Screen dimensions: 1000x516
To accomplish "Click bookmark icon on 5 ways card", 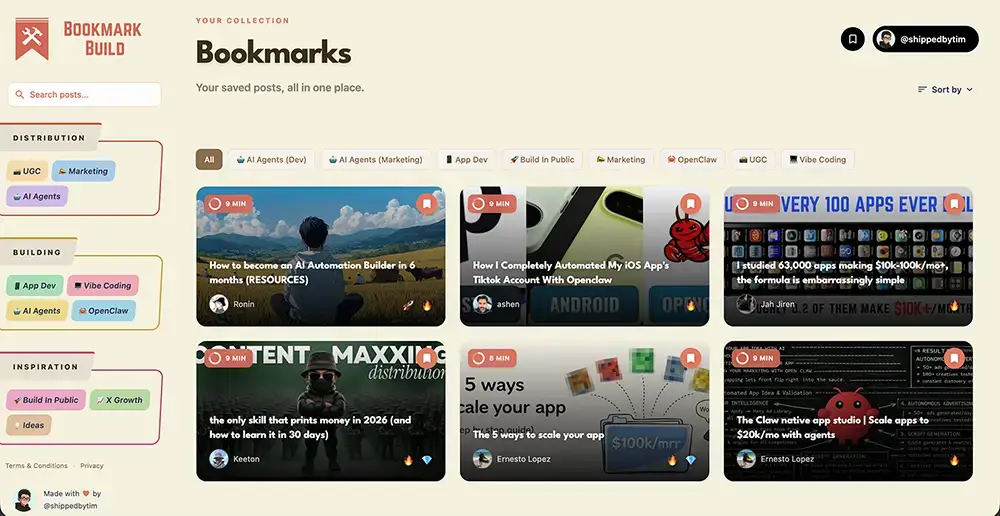I will [x=690, y=358].
